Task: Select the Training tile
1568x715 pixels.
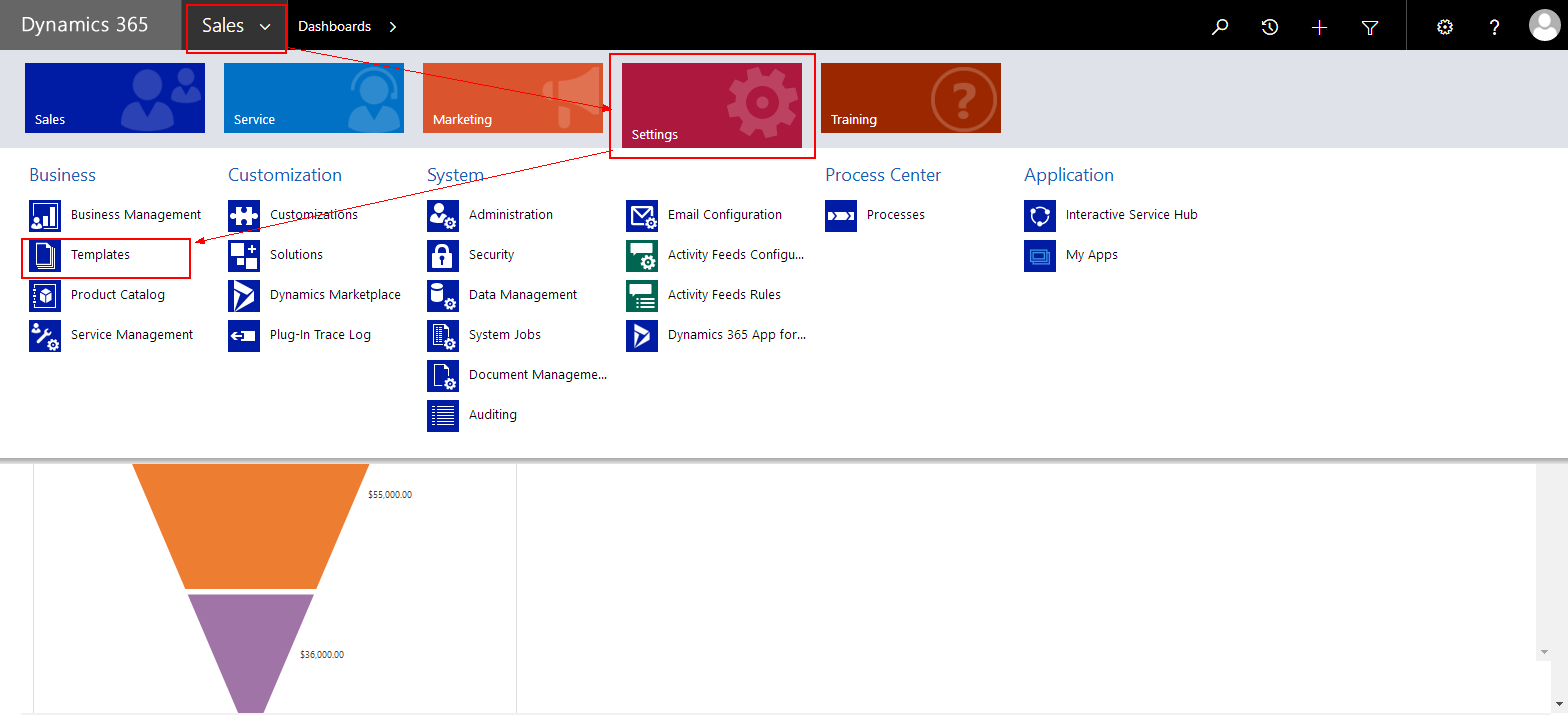Action: click(911, 98)
